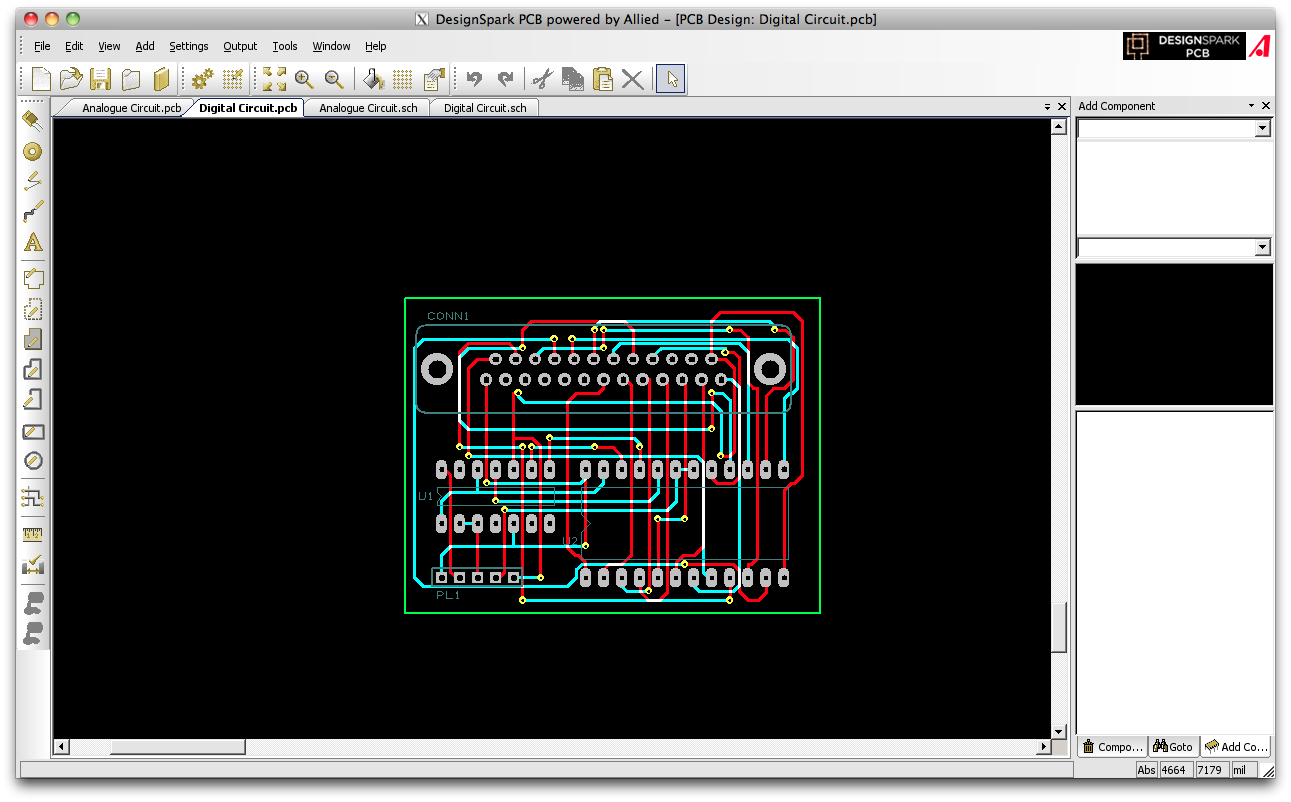1291x802 pixels.
Task: Select the Add Text tool in the sidebar
Action: (32, 243)
